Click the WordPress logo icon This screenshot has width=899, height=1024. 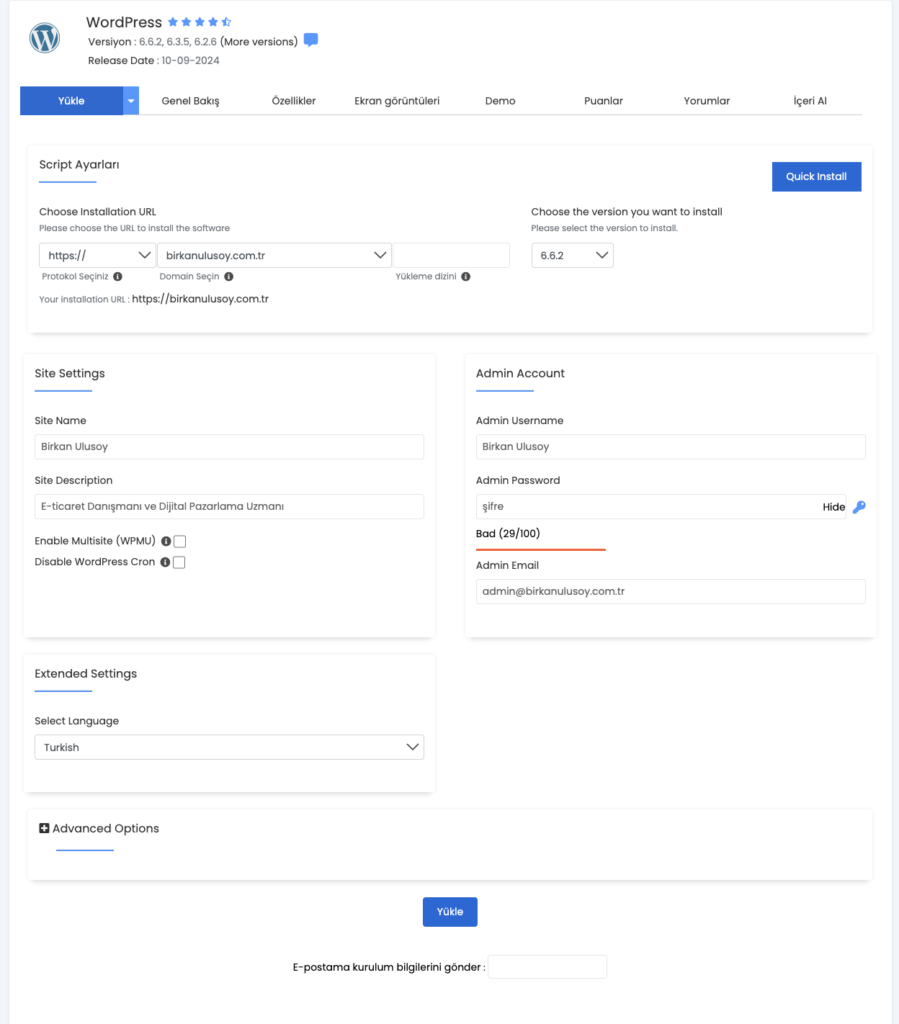44,38
